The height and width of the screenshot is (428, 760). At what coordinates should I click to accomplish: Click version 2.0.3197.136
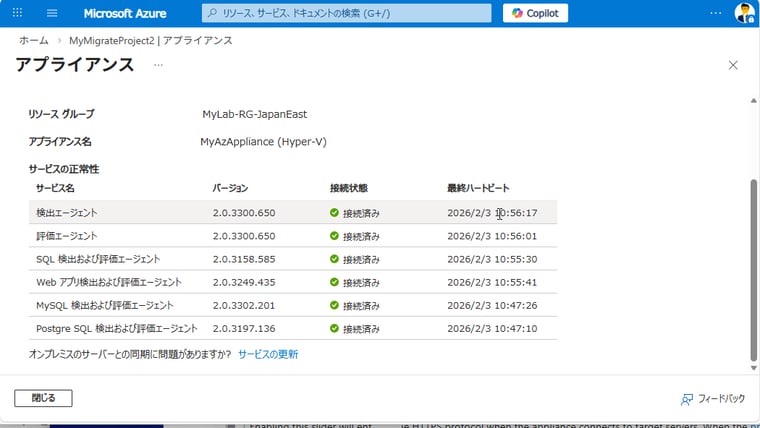pos(244,329)
